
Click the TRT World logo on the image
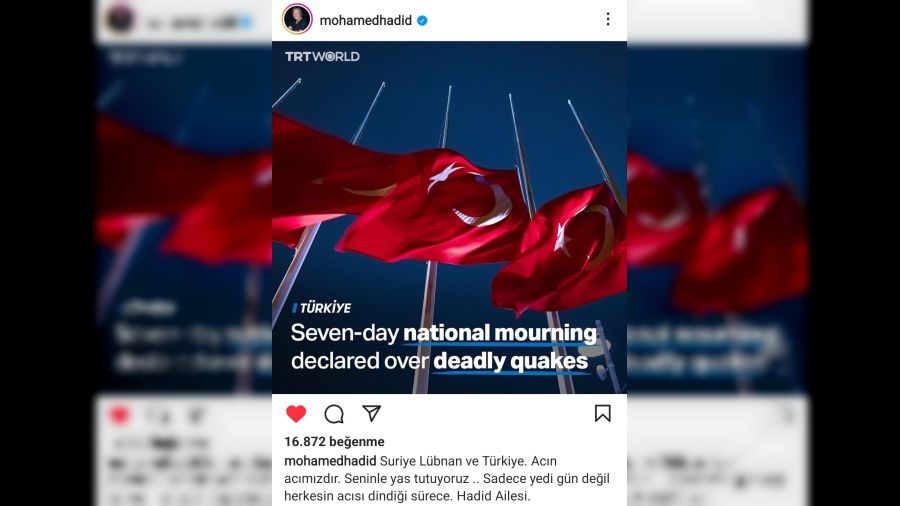[322, 56]
